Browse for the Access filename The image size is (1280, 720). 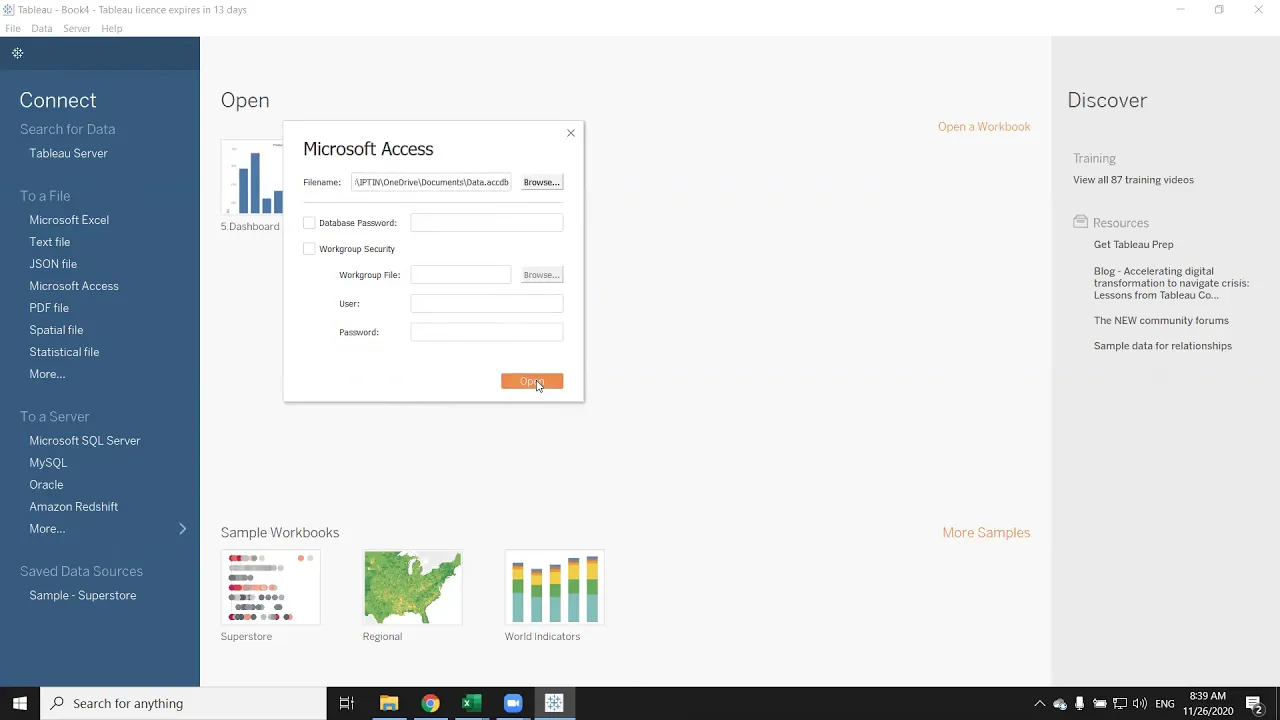tap(541, 182)
